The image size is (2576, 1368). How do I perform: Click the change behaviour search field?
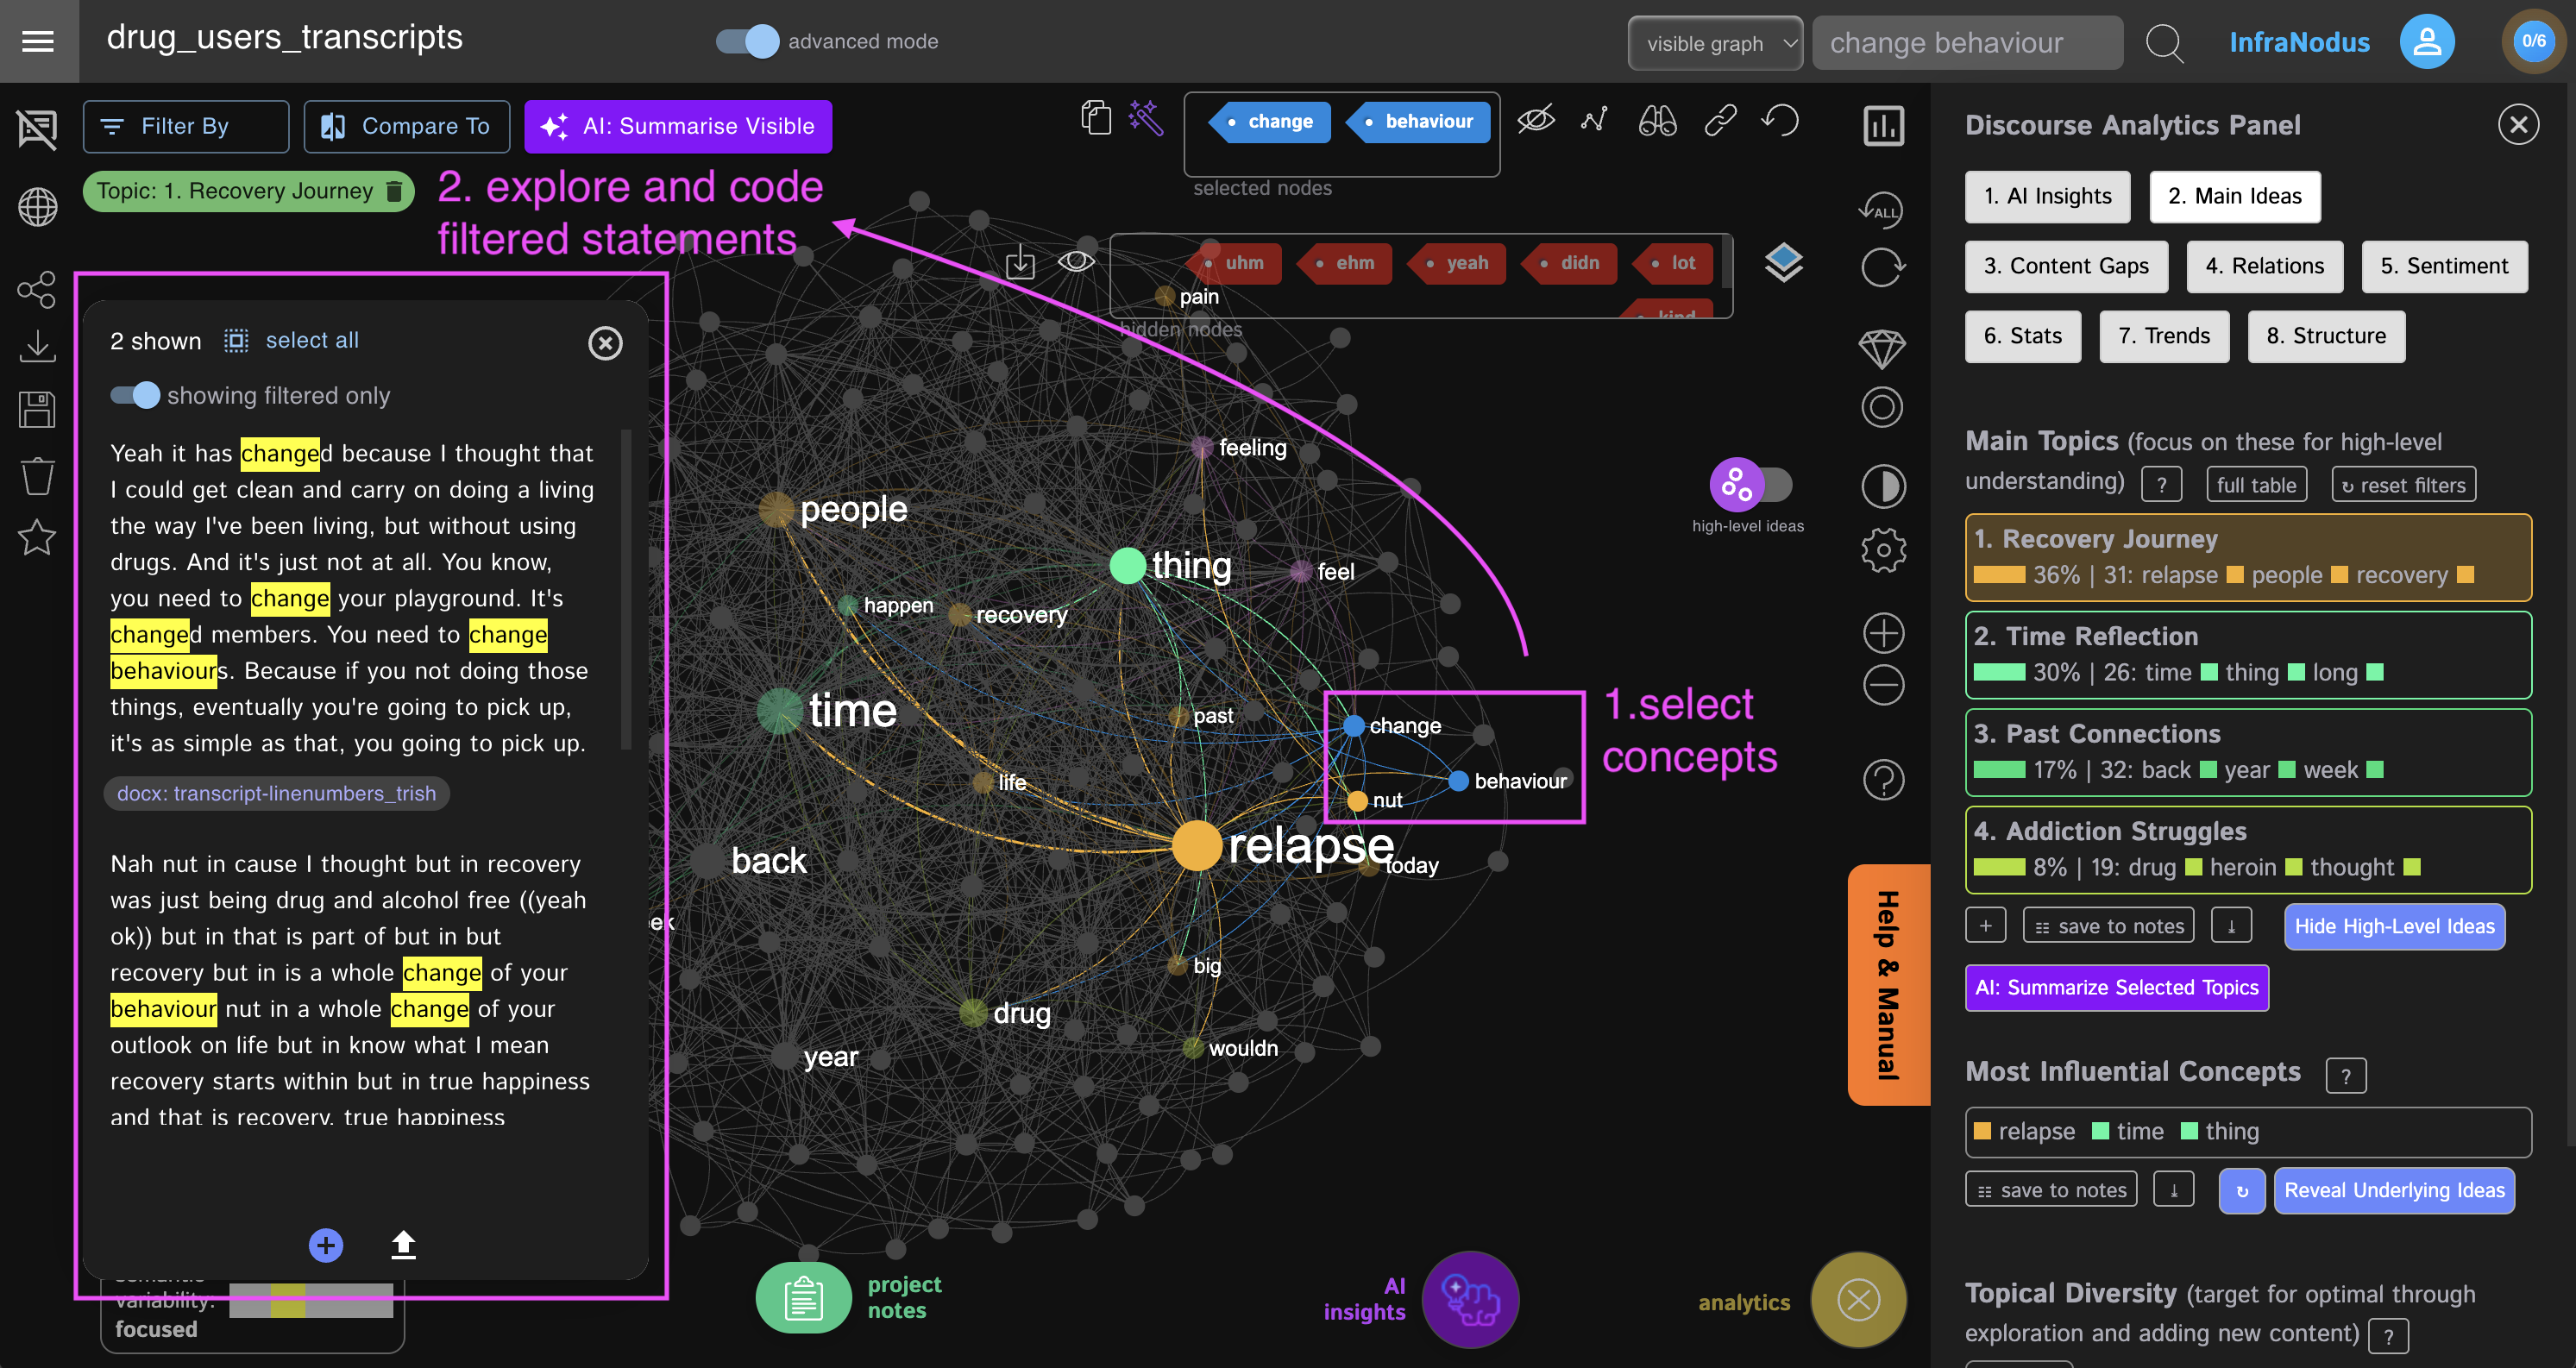[x=1966, y=43]
